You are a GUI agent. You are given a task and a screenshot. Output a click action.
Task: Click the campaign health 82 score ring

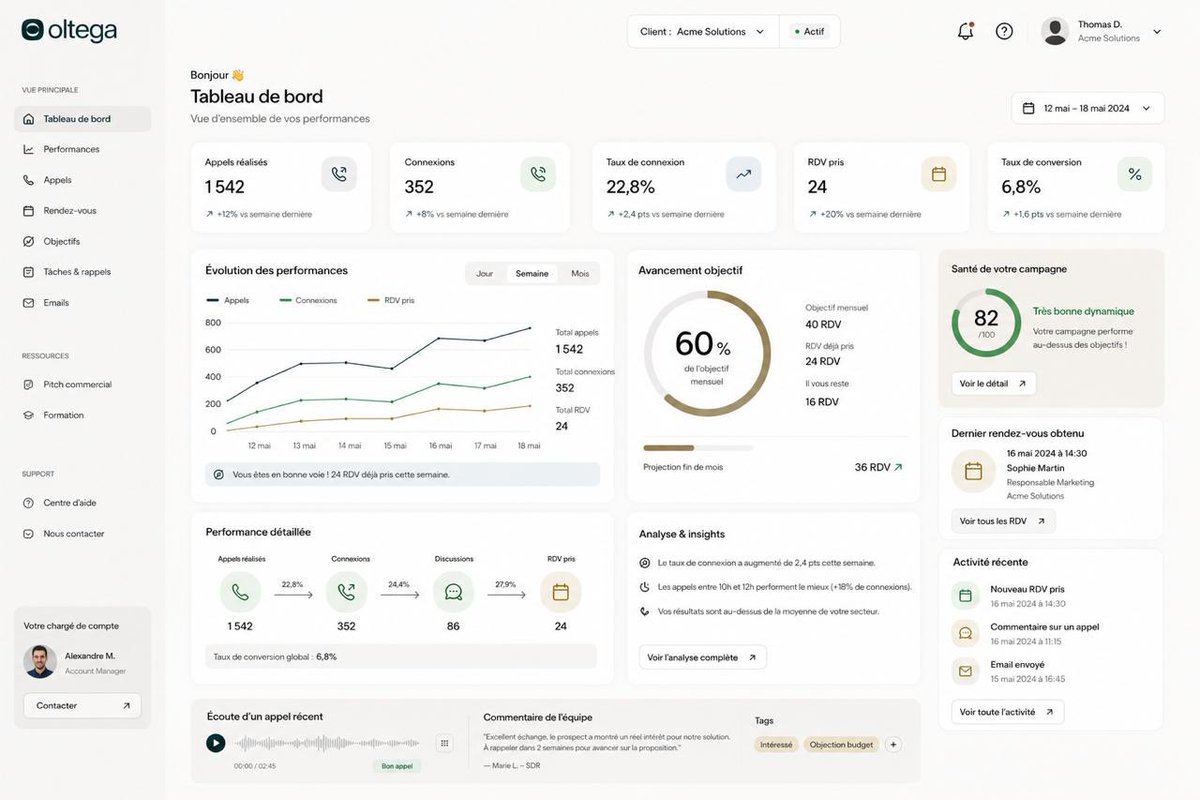pos(986,323)
